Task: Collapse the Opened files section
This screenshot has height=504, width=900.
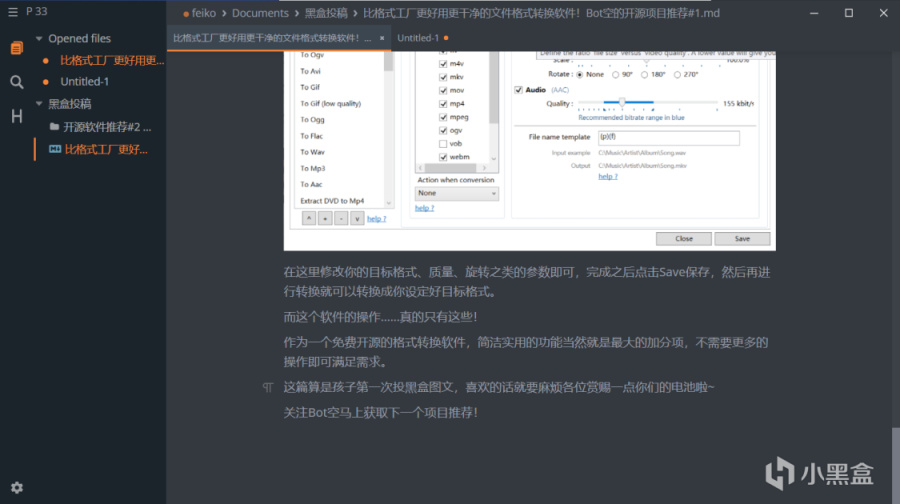Action: [39, 38]
